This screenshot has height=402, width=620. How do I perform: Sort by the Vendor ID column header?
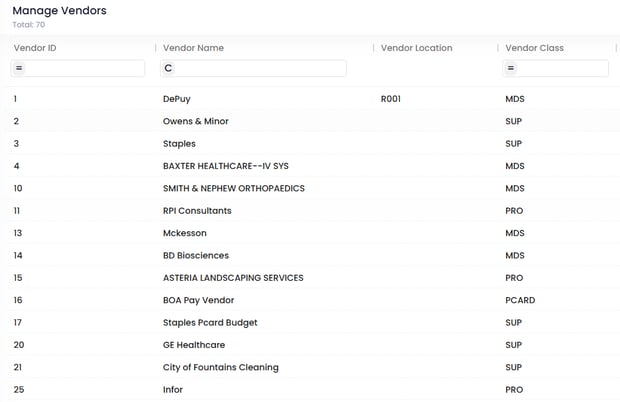(x=35, y=48)
